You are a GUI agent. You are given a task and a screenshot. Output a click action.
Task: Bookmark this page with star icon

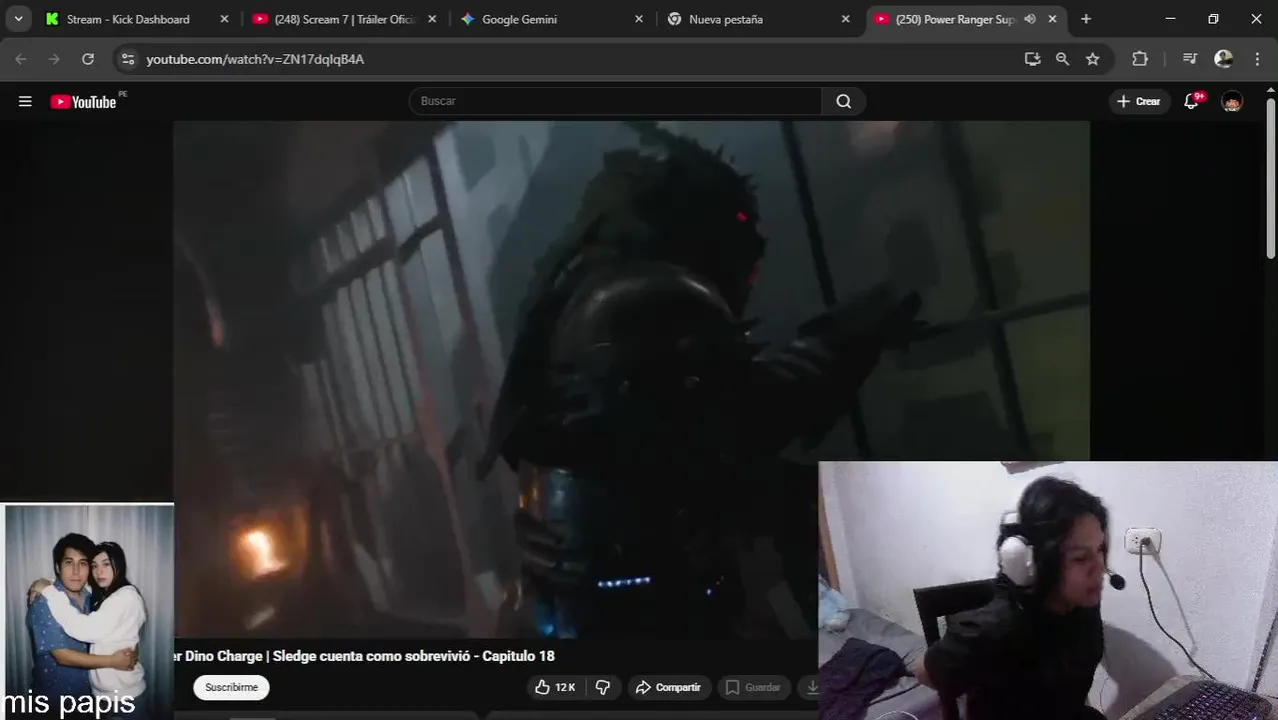[1093, 59]
